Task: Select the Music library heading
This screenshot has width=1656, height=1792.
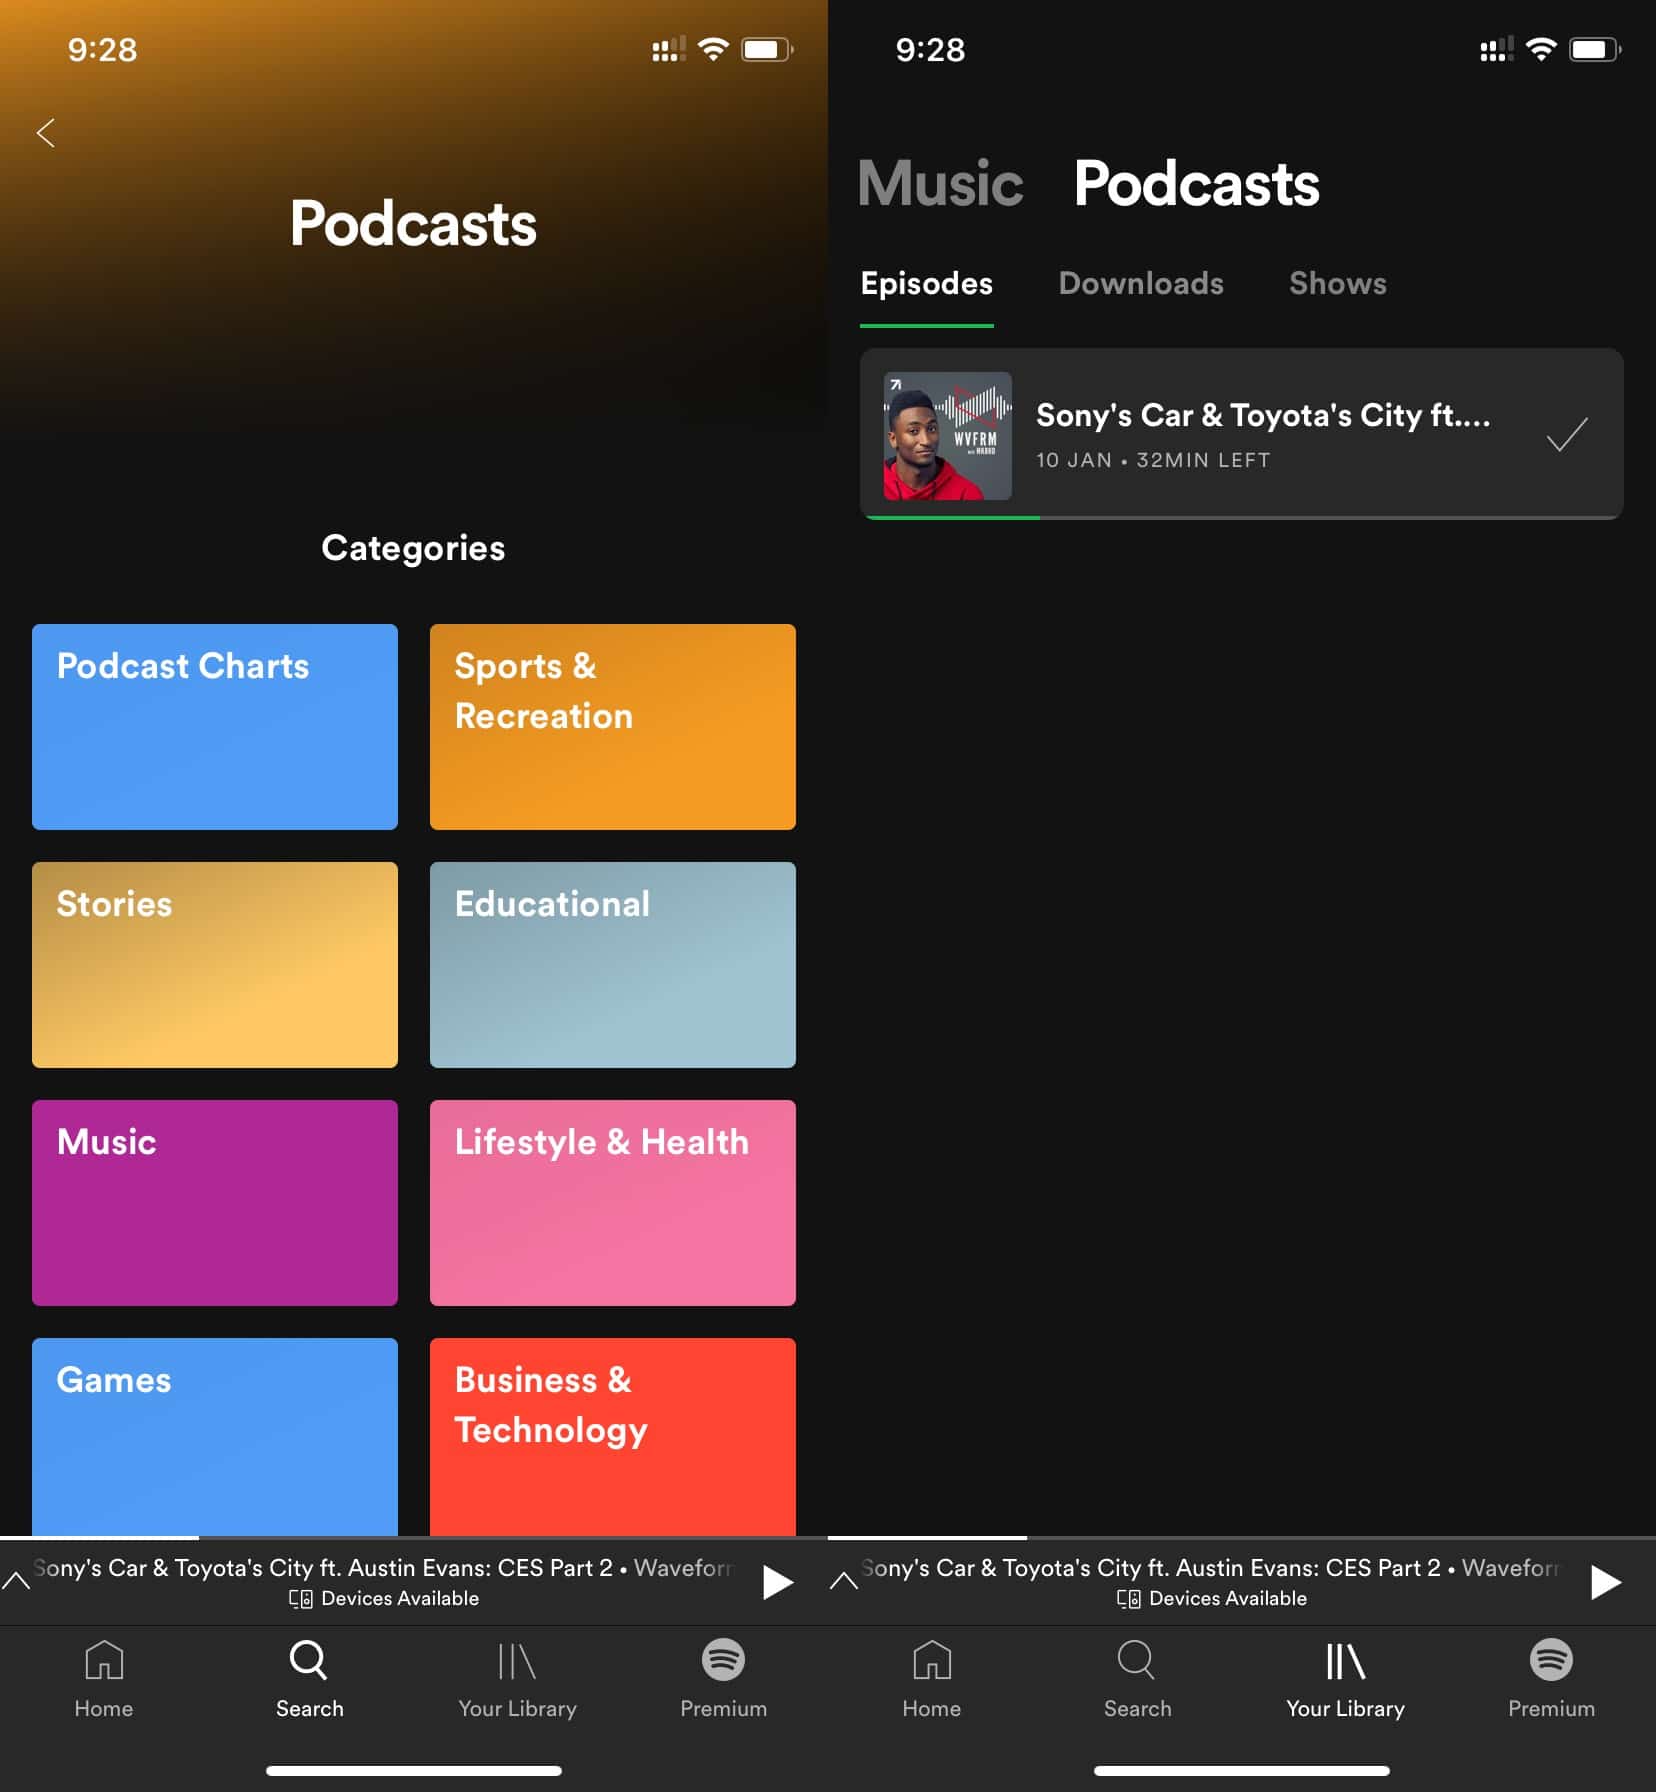Action: 940,184
